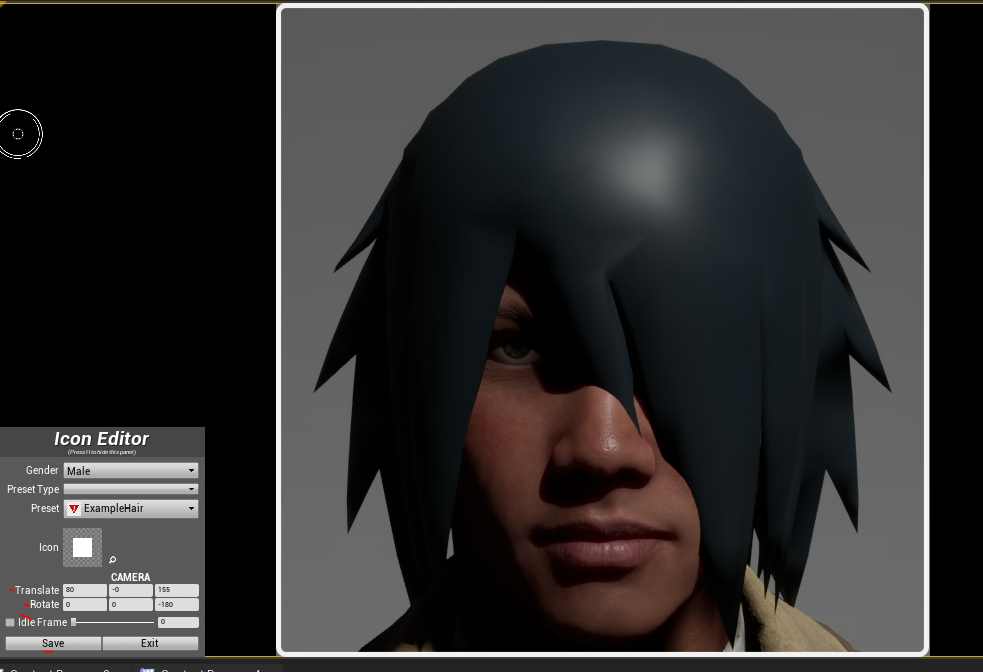Click the middle Rotate field
This screenshot has height=672, width=983.
coord(130,604)
